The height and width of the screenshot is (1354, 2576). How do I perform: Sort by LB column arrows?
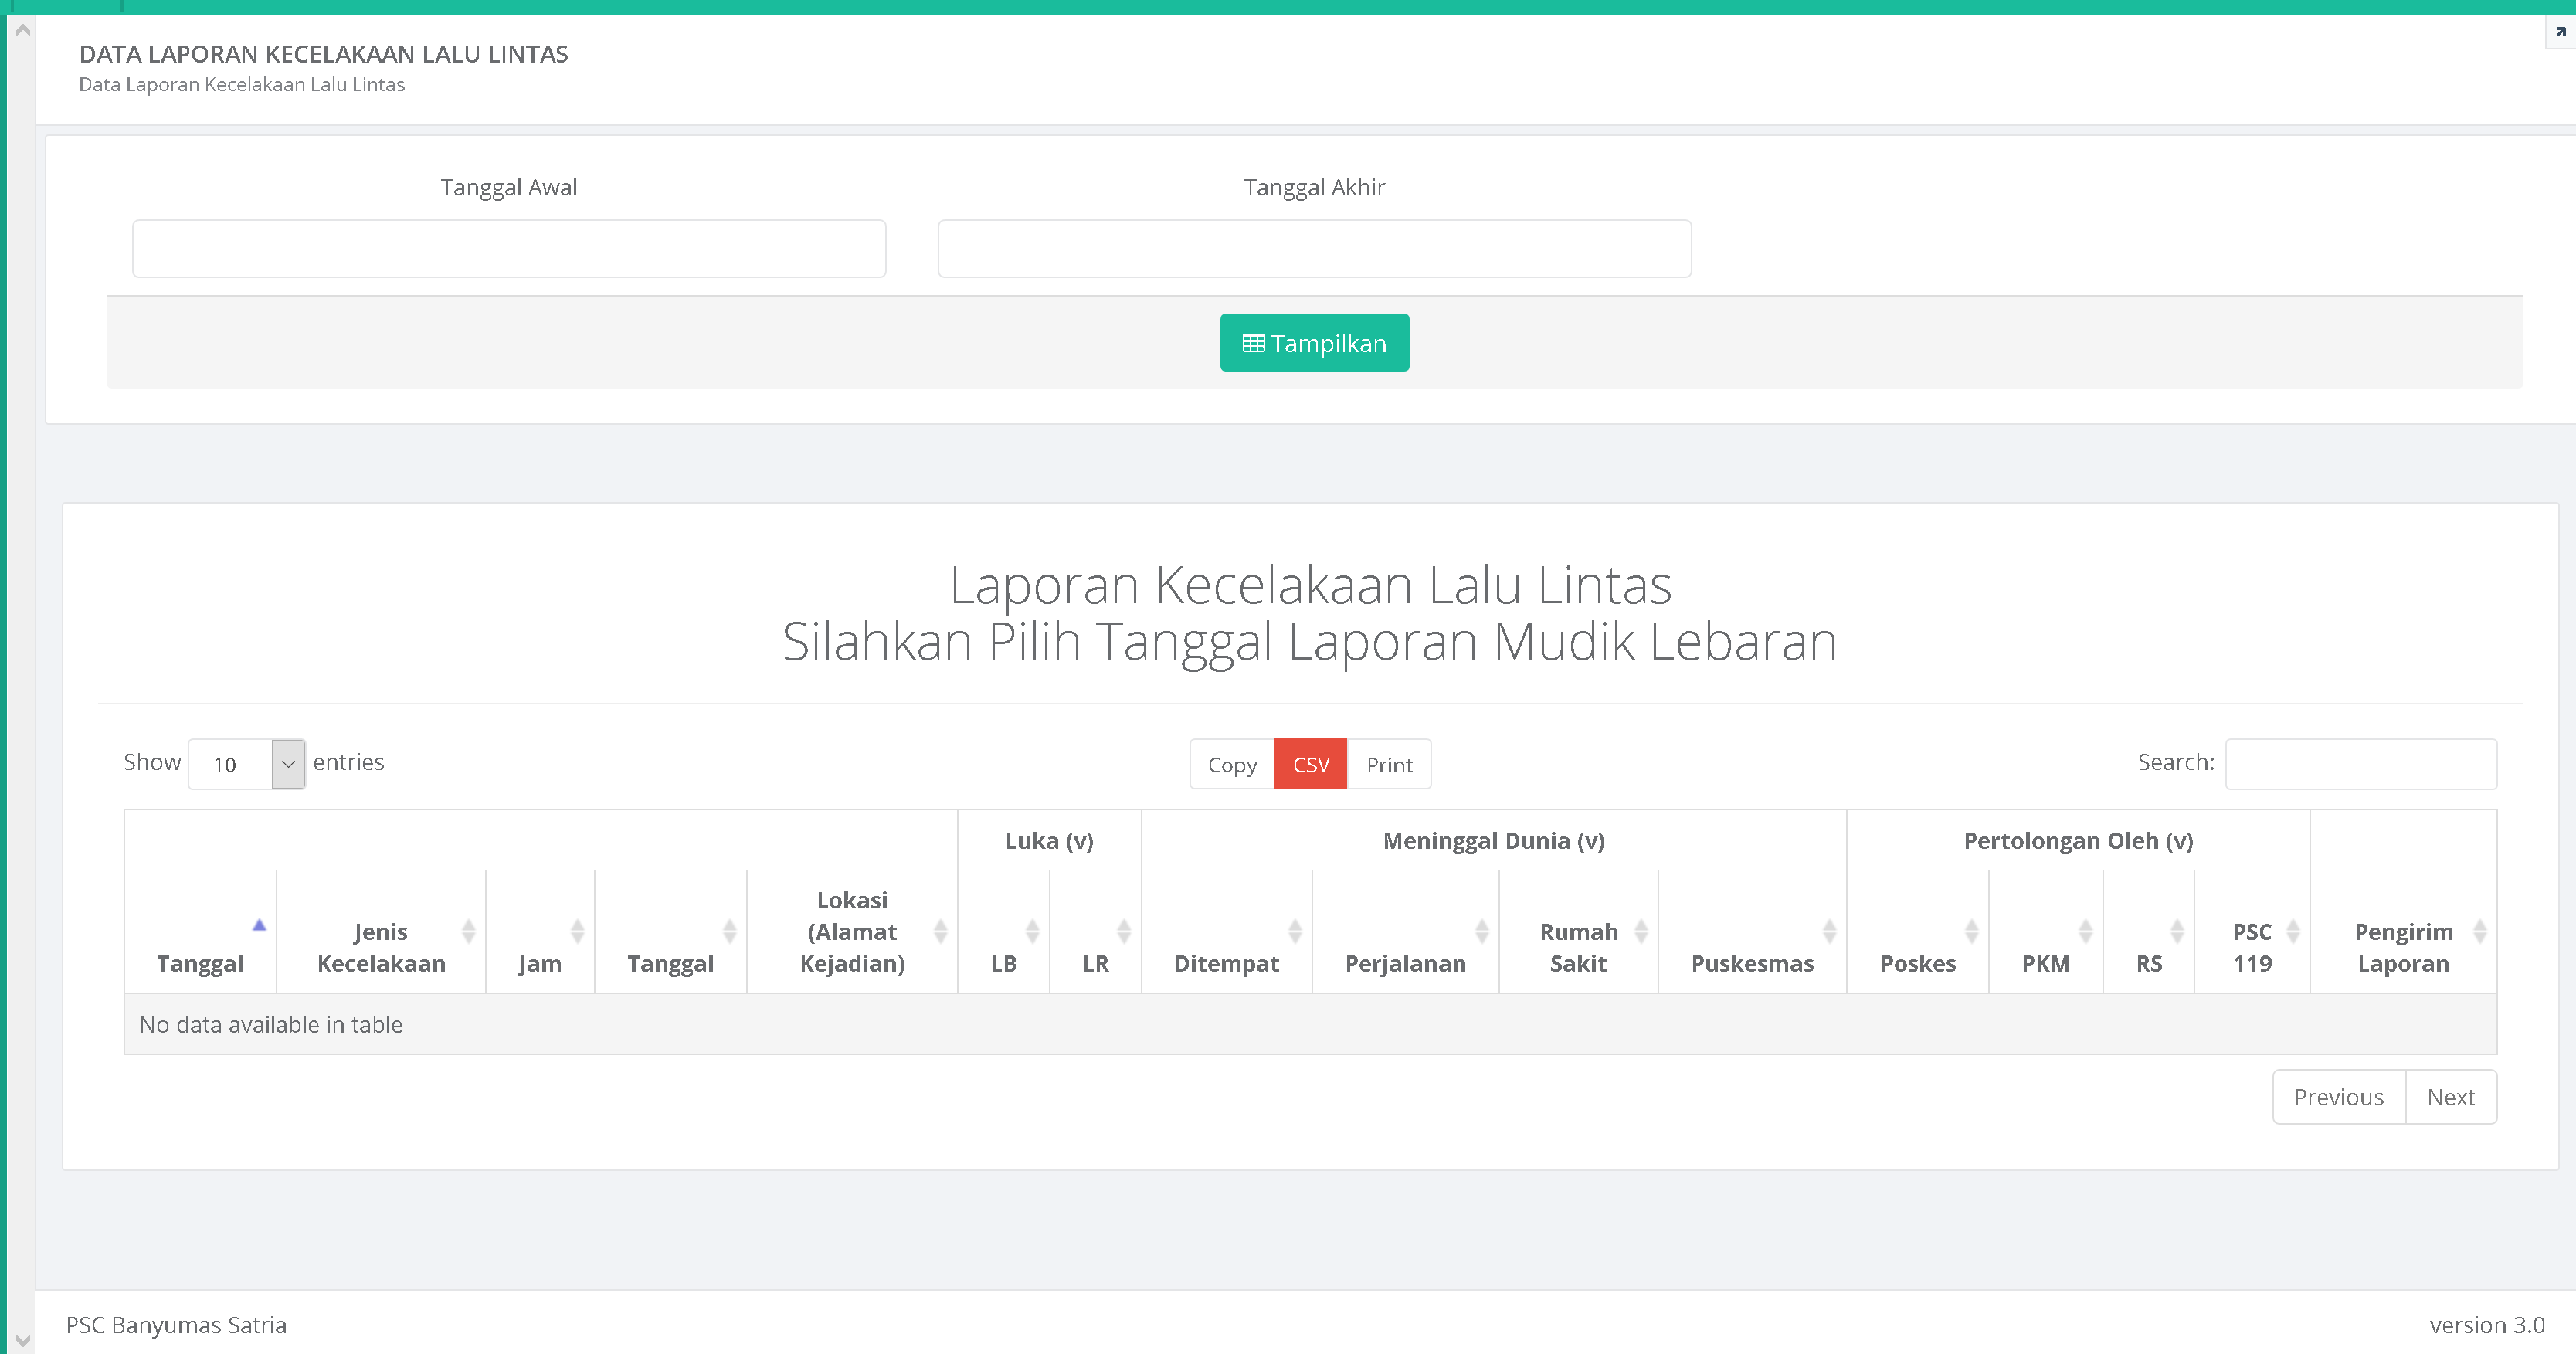(x=1032, y=931)
